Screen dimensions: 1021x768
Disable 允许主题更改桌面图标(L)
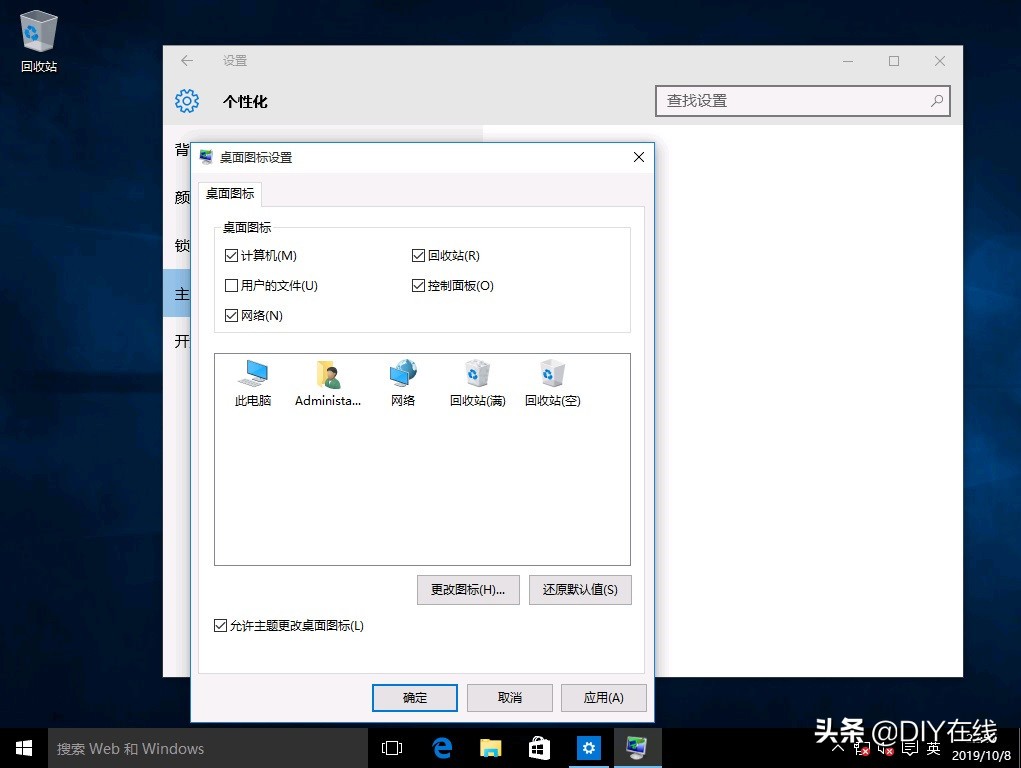coord(219,625)
